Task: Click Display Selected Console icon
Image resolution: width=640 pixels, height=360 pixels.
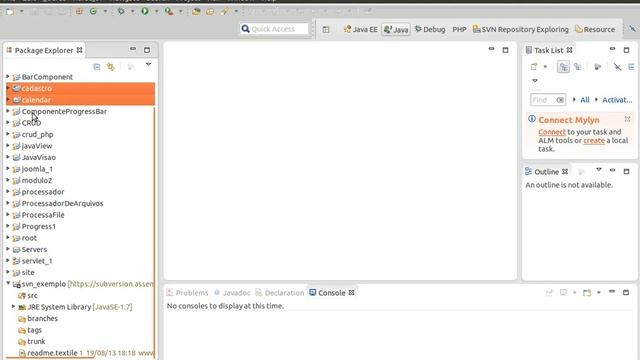Action: click(x=563, y=293)
